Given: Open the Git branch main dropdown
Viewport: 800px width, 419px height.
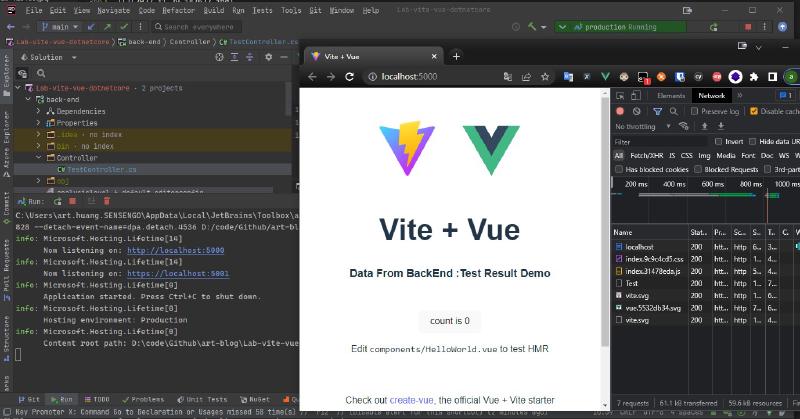Looking at the screenshot, I should pyautogui.click(x=59, y=27).
